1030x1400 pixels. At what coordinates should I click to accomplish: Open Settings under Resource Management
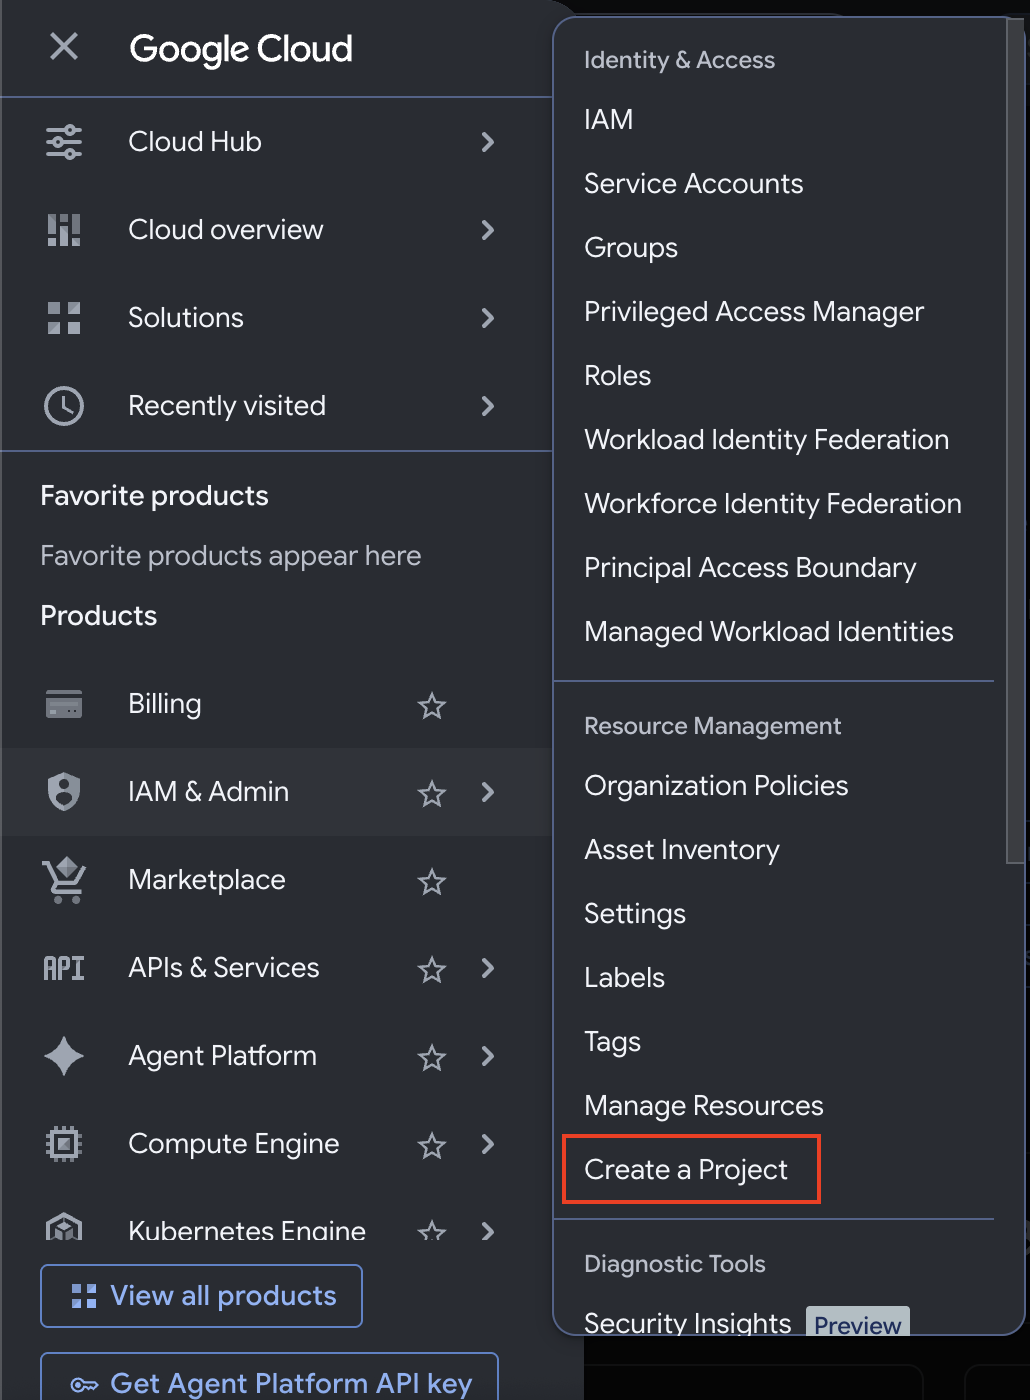(635, 914)
